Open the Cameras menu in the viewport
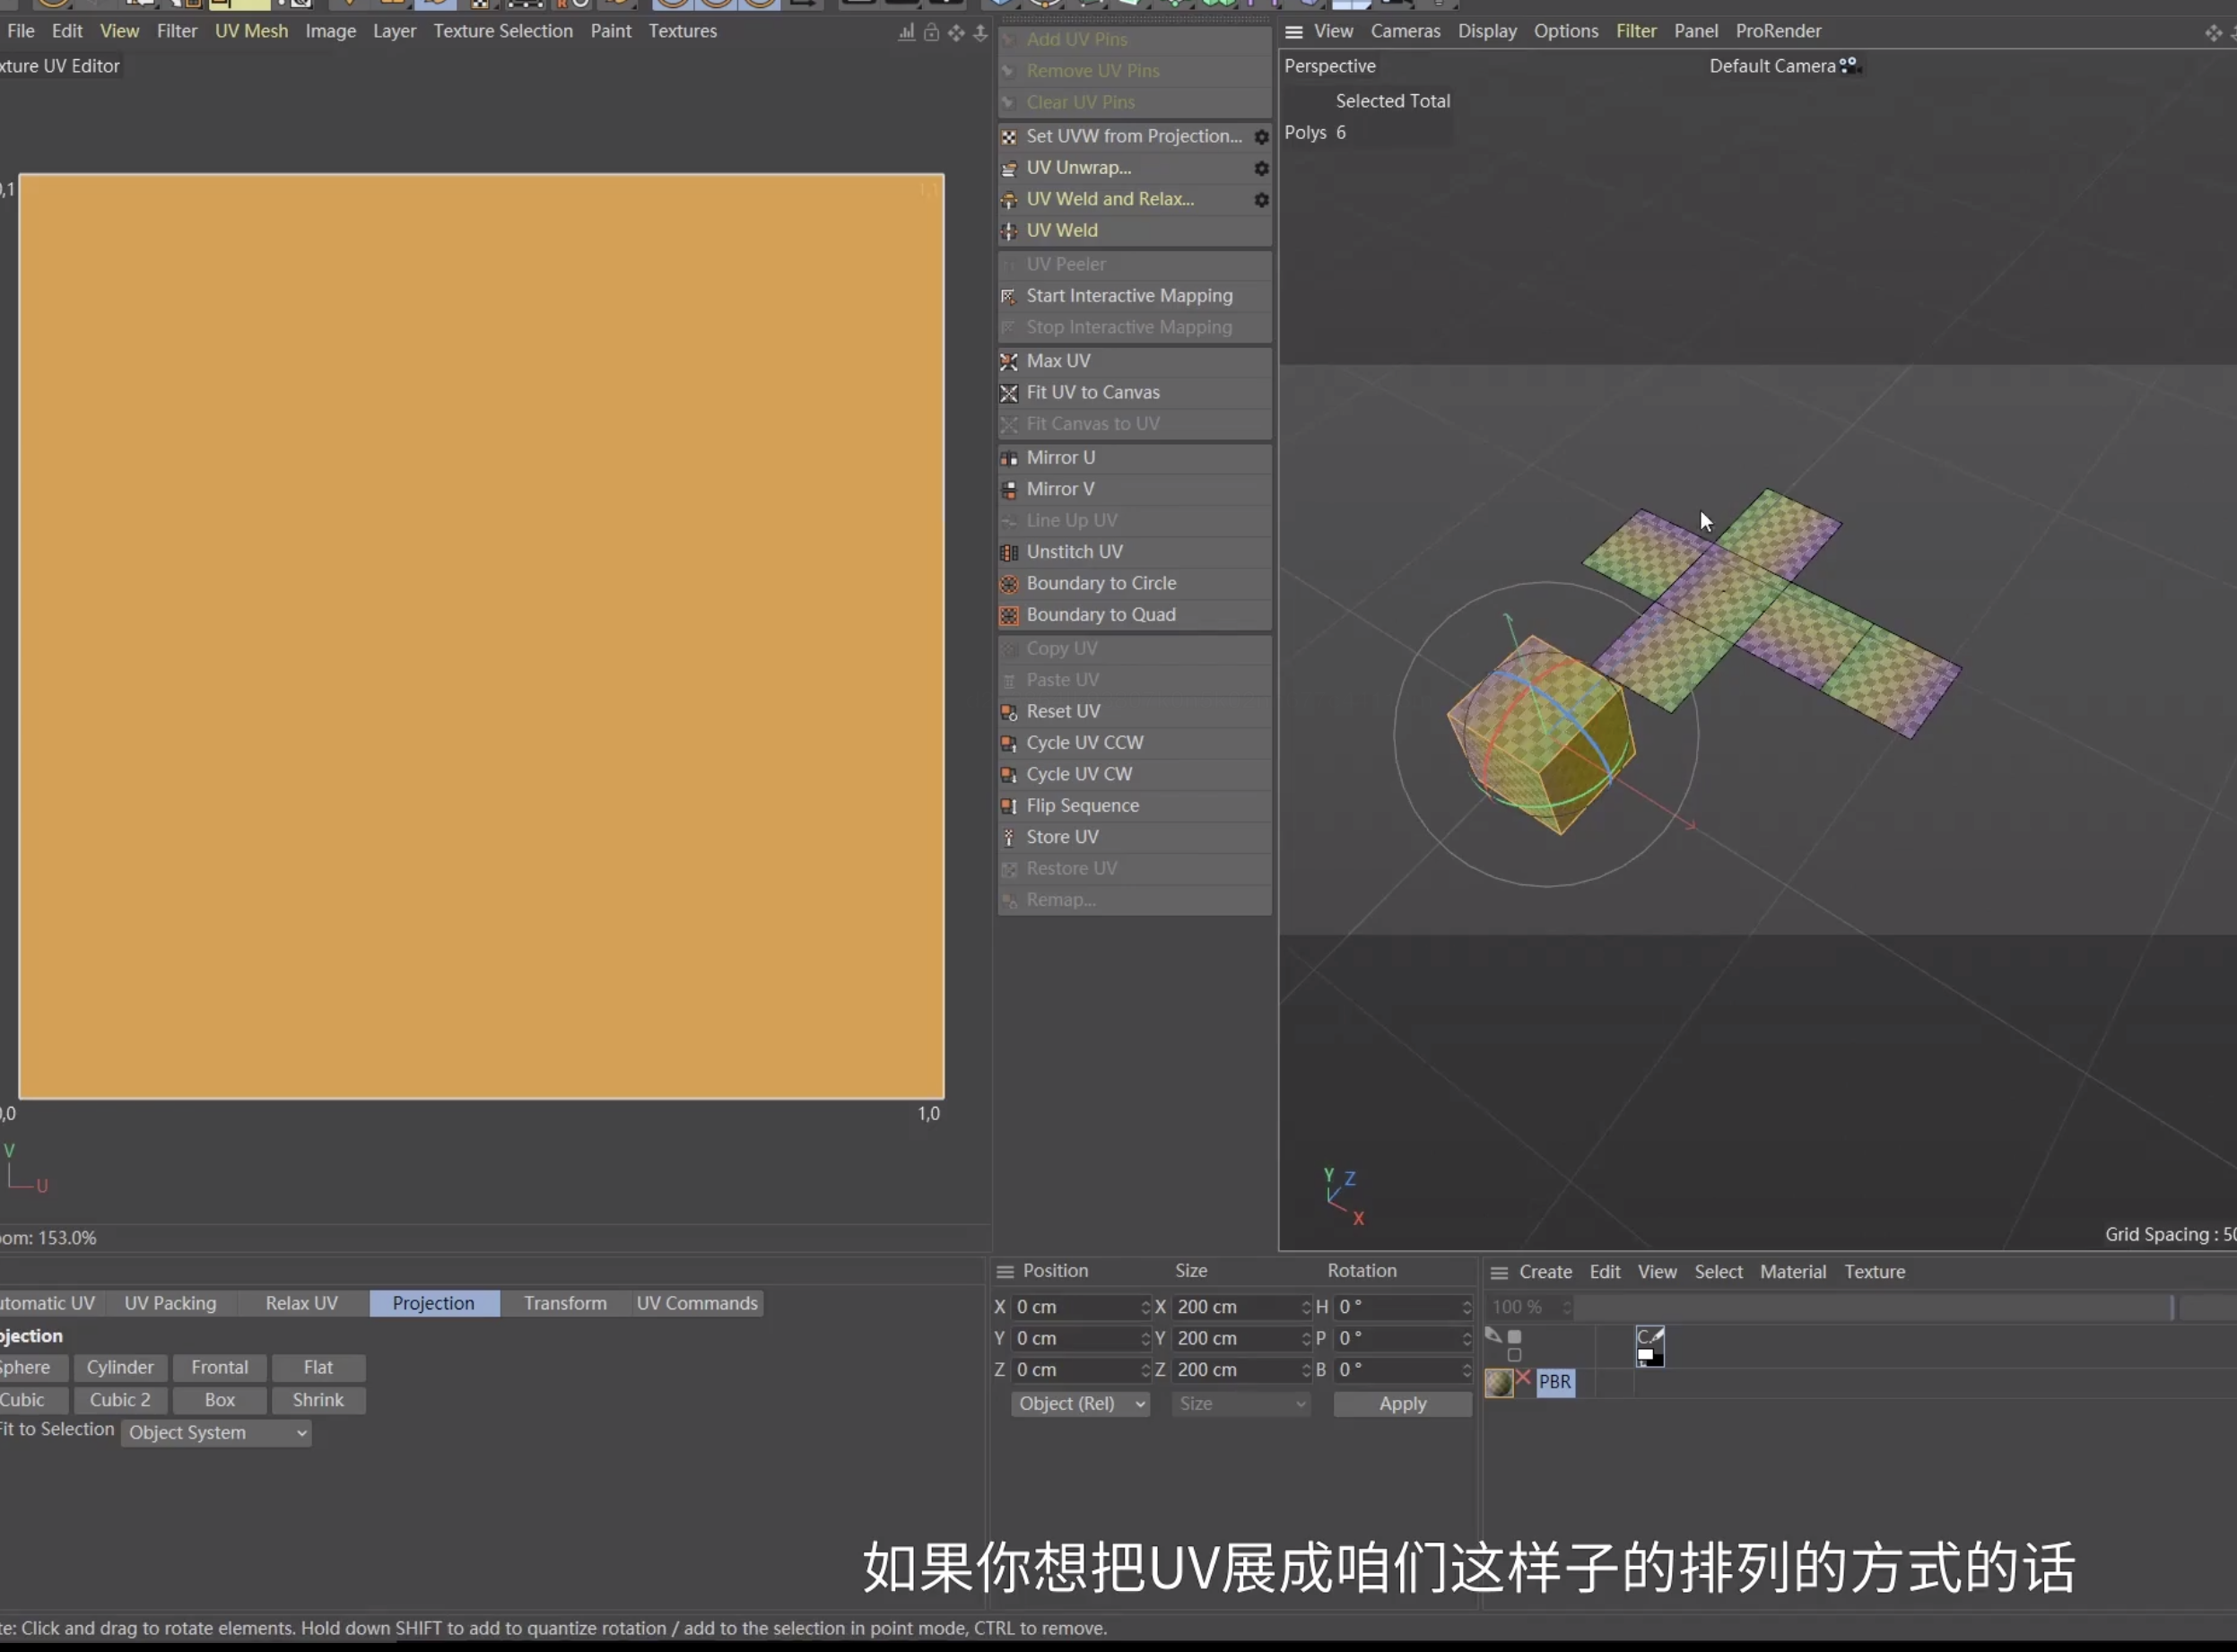2237x1652 pixels. [1405, 31]
